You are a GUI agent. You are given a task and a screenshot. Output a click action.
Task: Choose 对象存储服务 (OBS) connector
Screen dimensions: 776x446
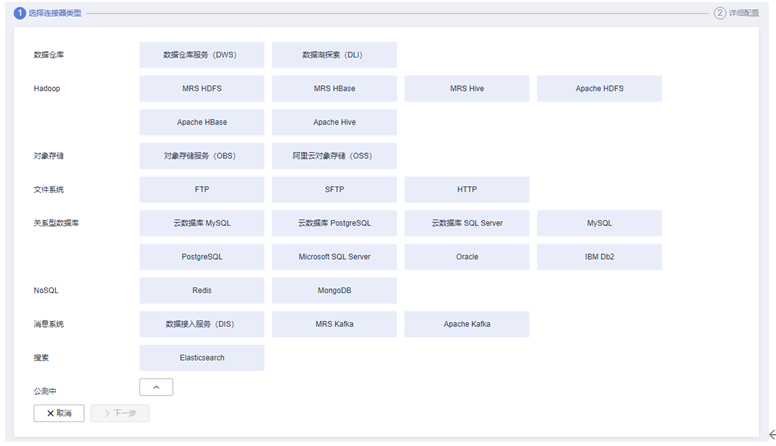pyautogui.click(x=201, y=156)
